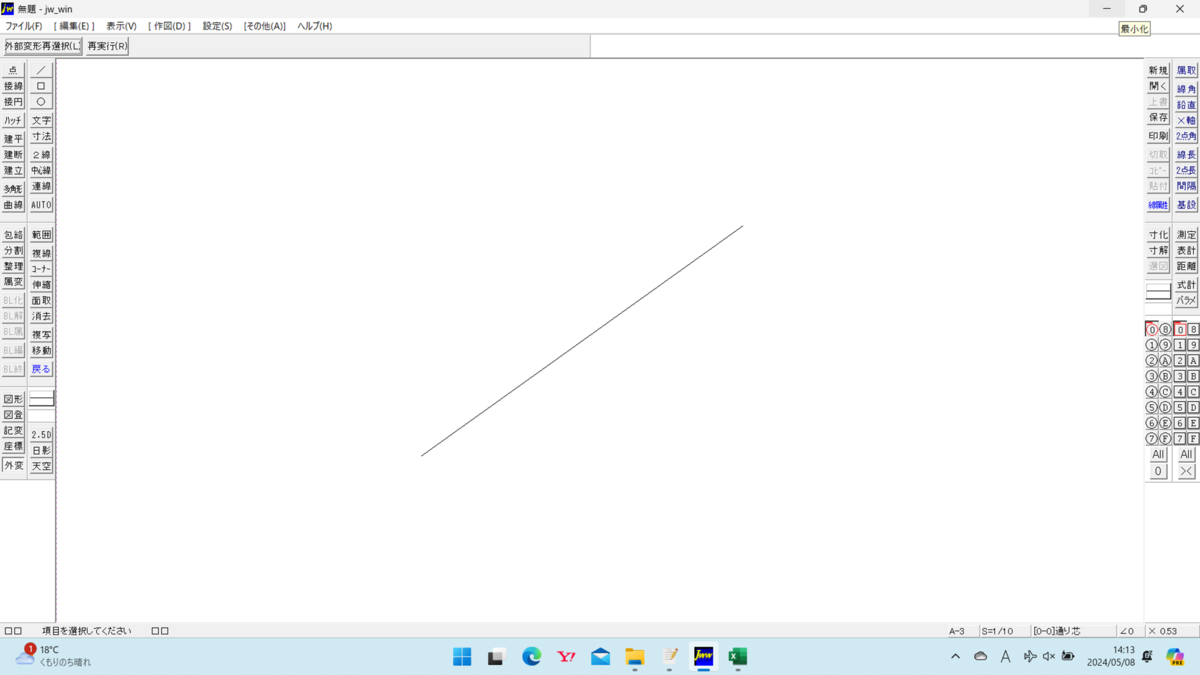The image size is (1200, 675).
Task: Open the 寸法 dimension tool
Action: pyautogui.click(x=40, y=136)
